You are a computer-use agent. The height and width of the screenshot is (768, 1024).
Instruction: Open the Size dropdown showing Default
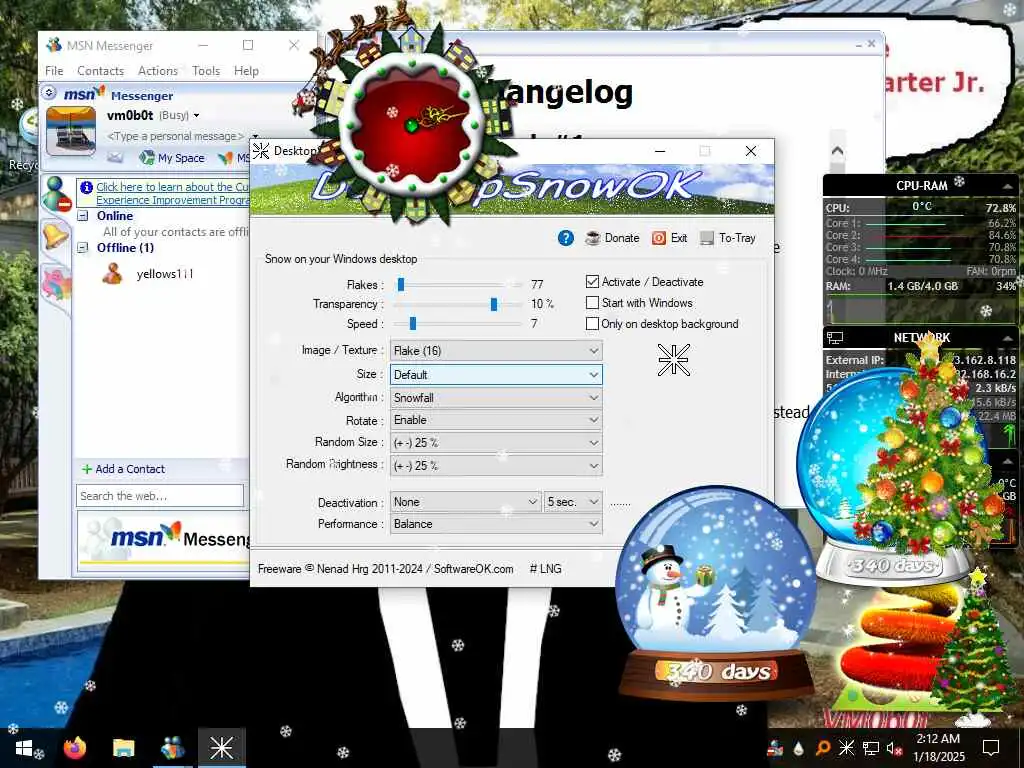pos(496,375)
